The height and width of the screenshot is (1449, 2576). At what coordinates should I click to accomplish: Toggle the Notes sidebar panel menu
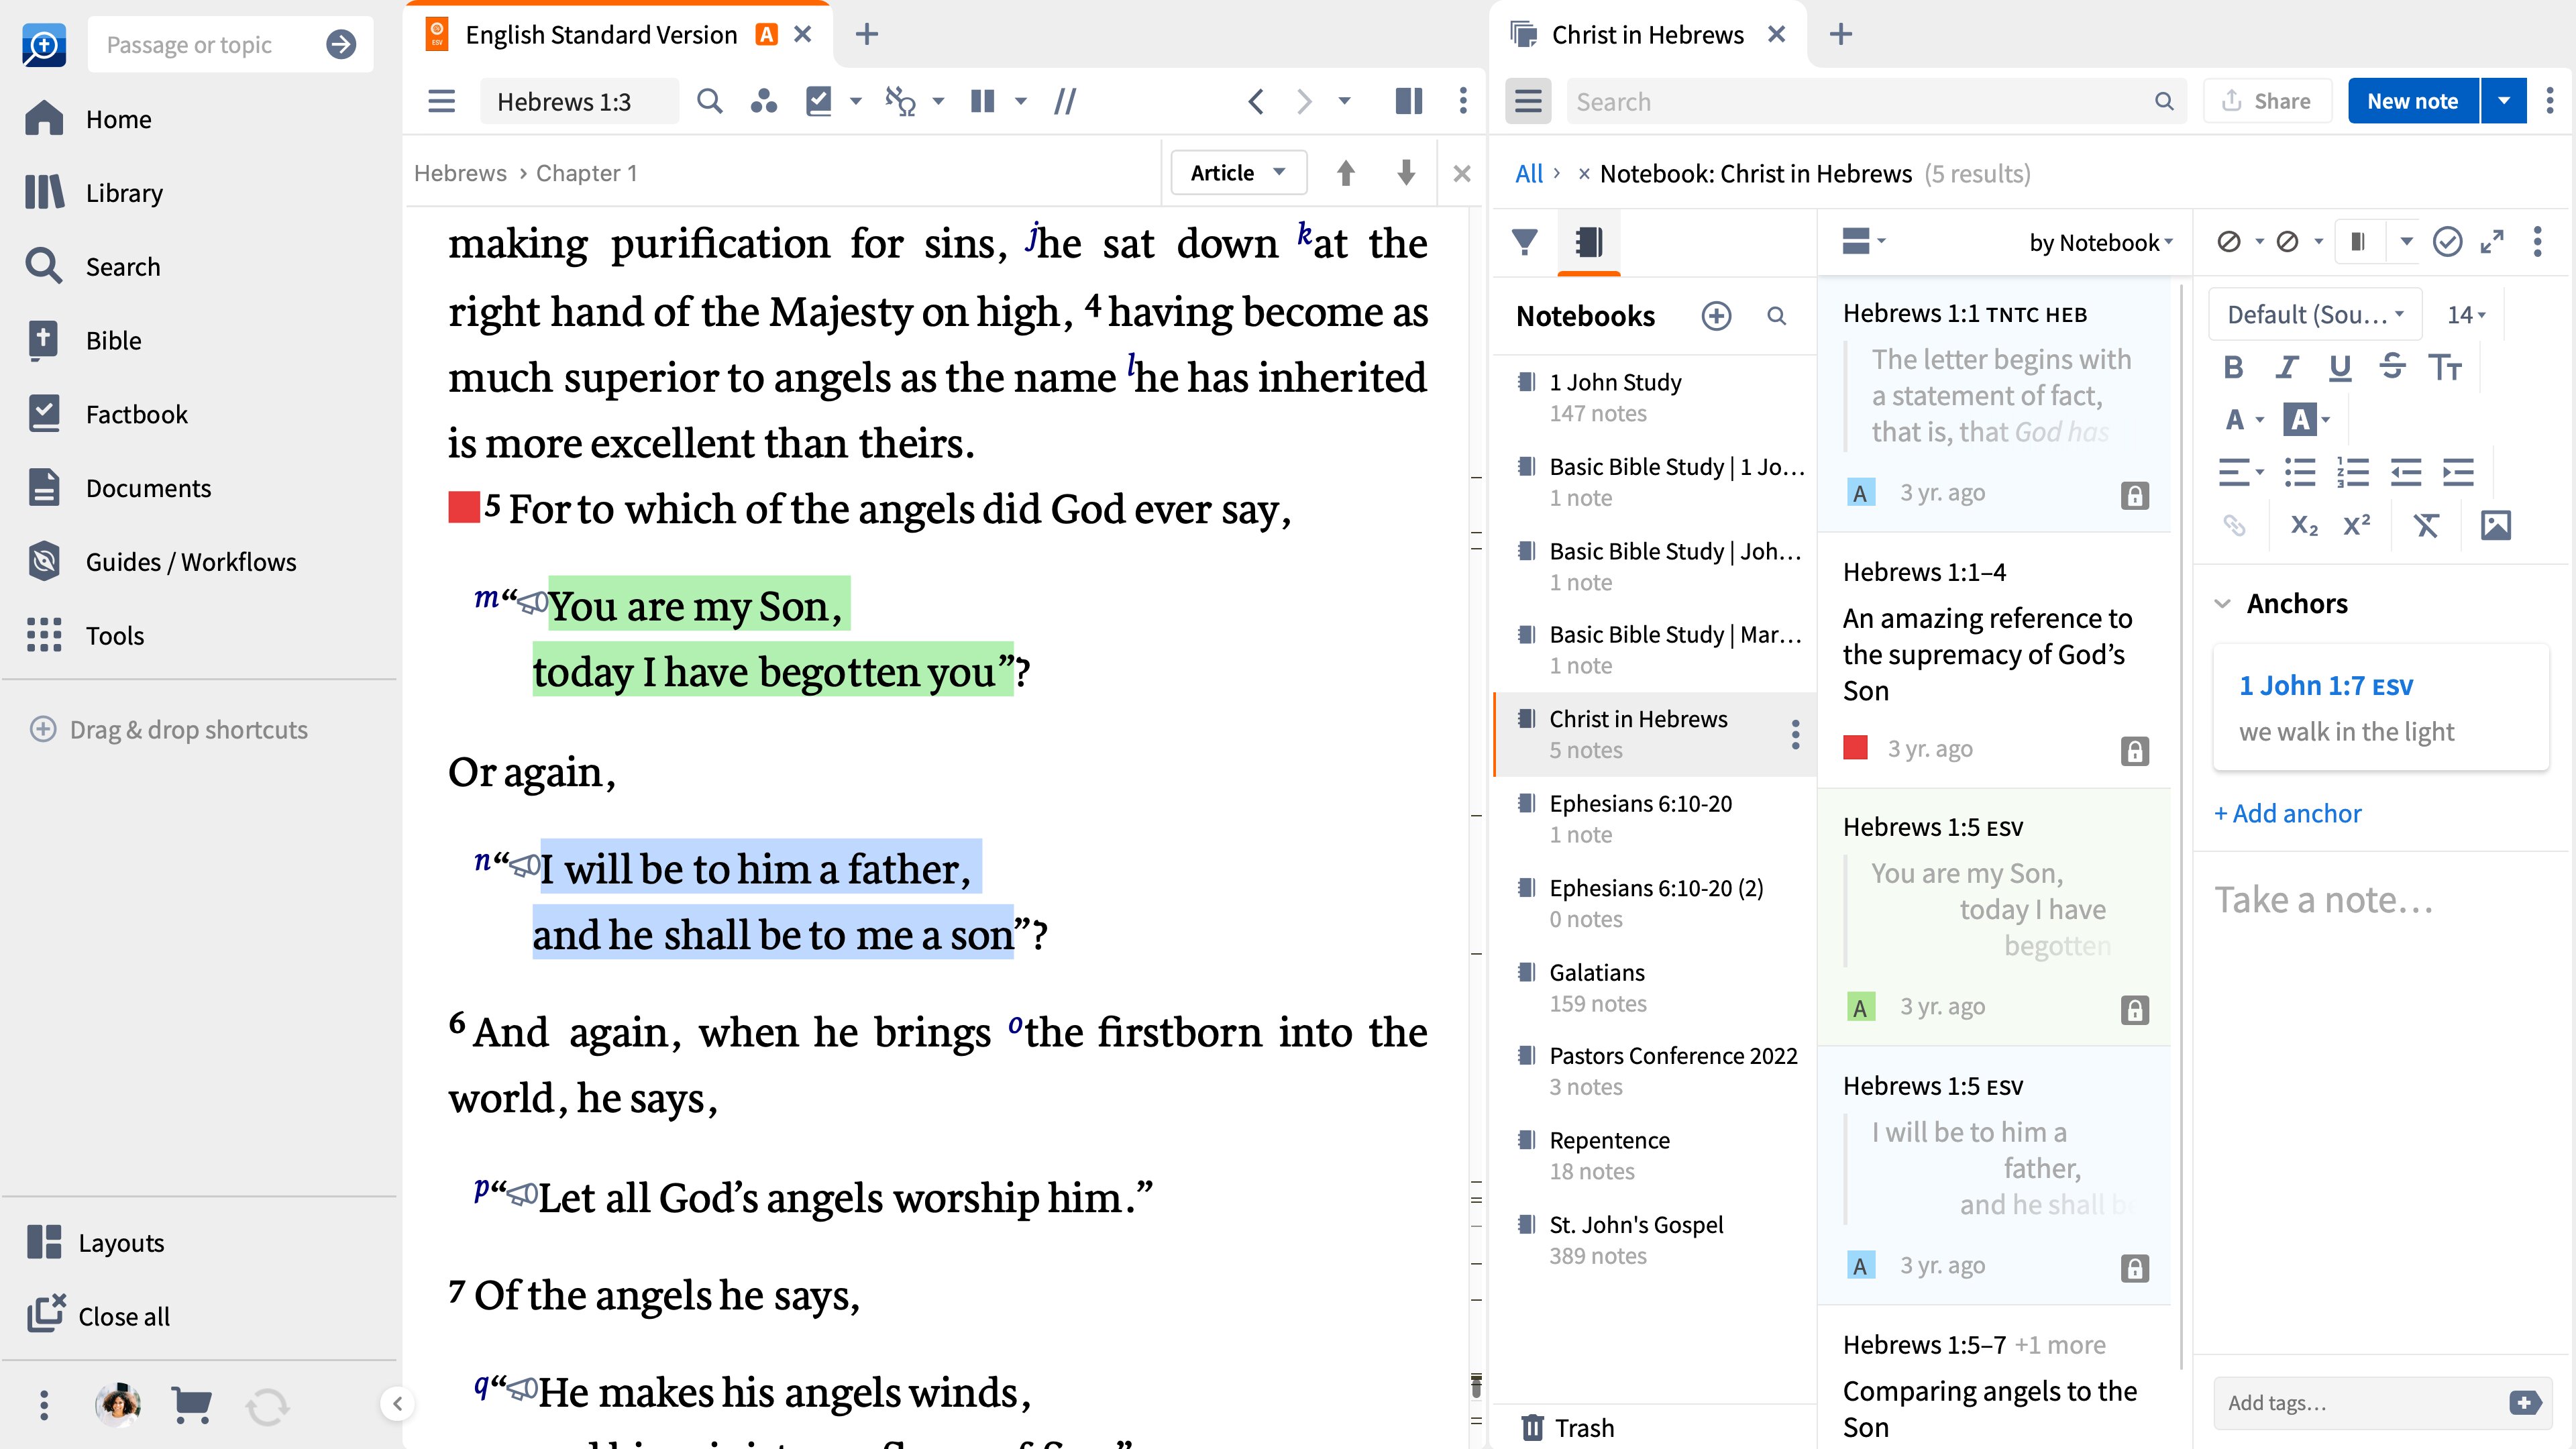pos(1527,101)
